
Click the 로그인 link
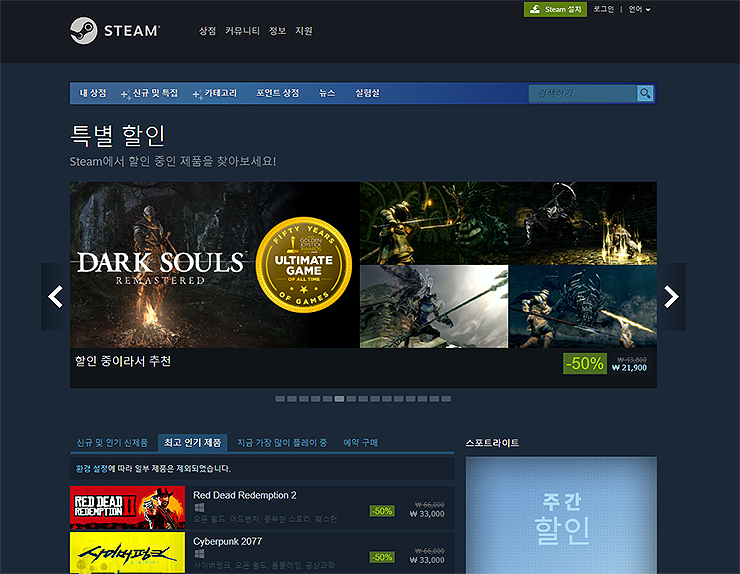pyautogui.click(x=604, y=9)
